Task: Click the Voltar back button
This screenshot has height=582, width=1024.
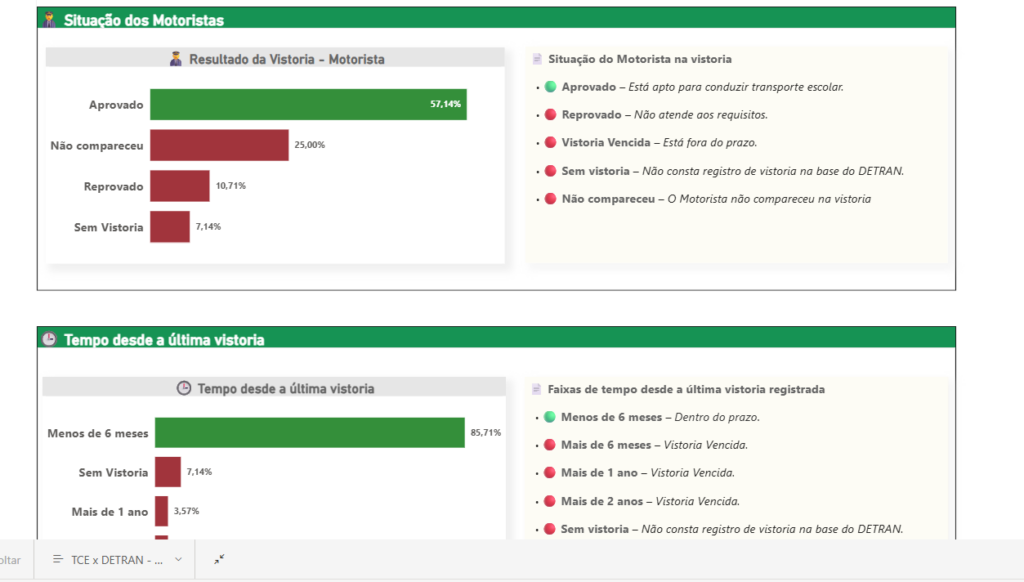Action: coord(10,560)
